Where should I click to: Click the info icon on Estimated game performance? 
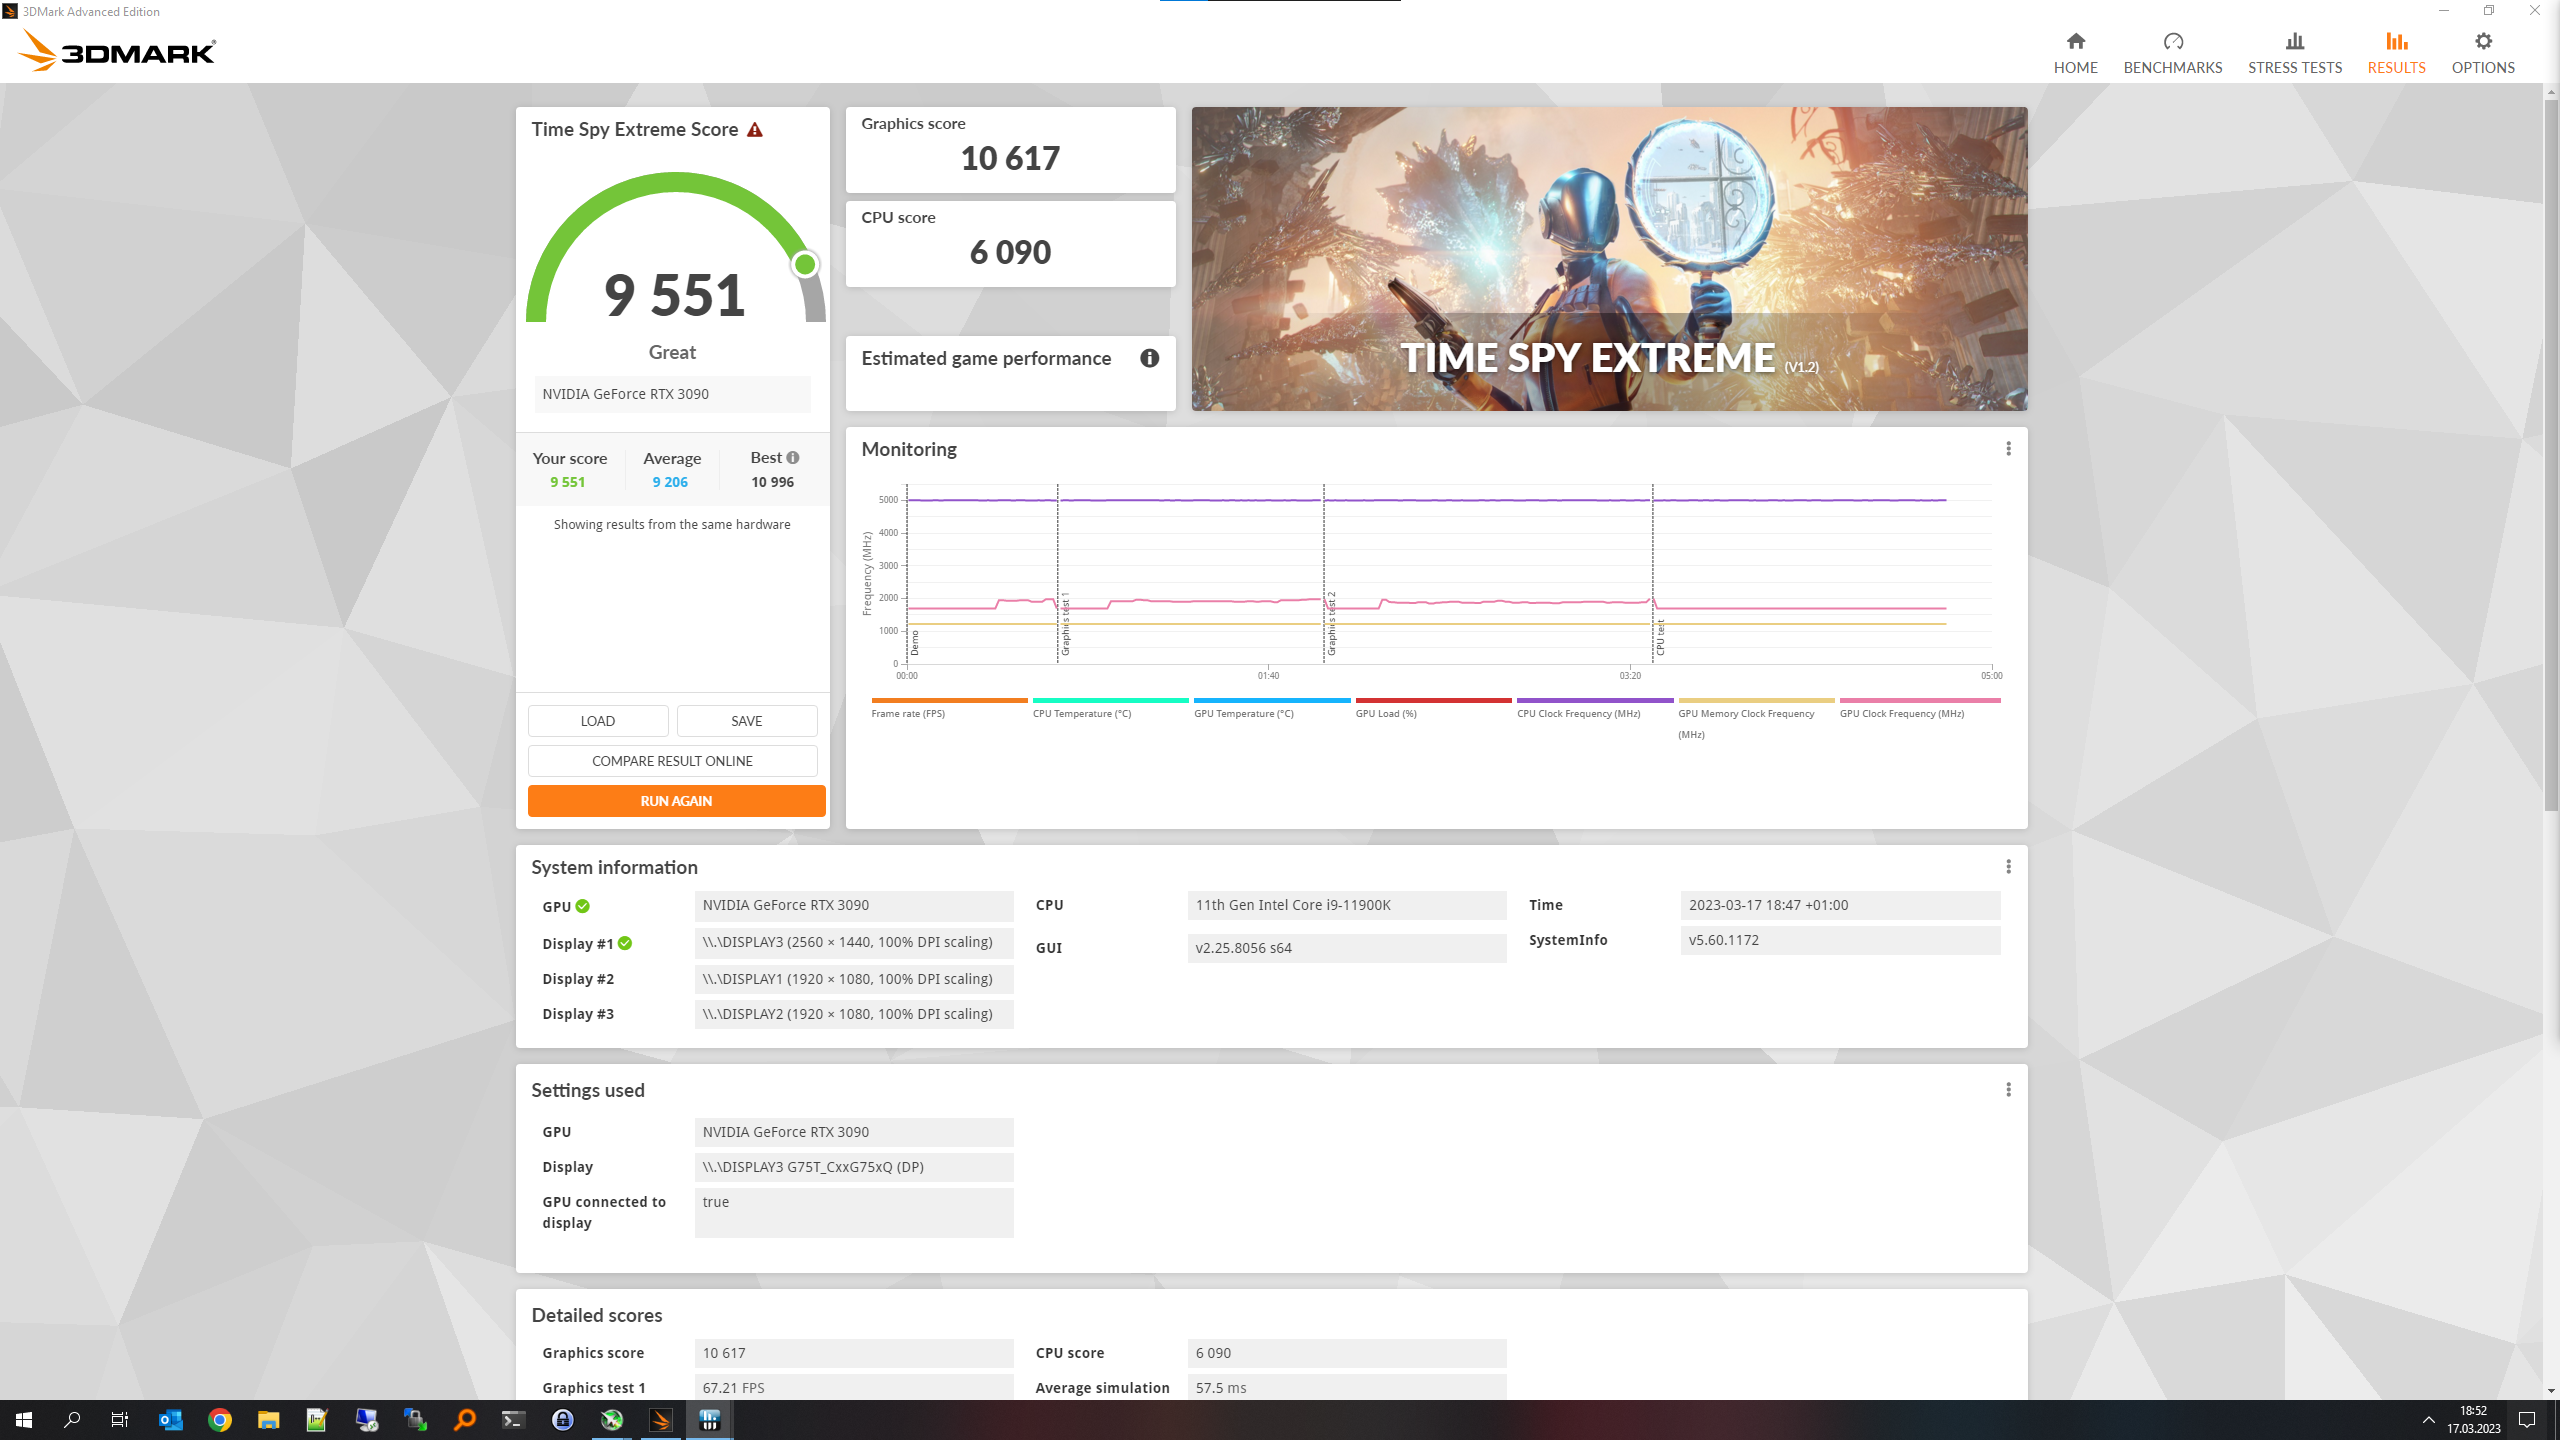[x=1149, y=358]
